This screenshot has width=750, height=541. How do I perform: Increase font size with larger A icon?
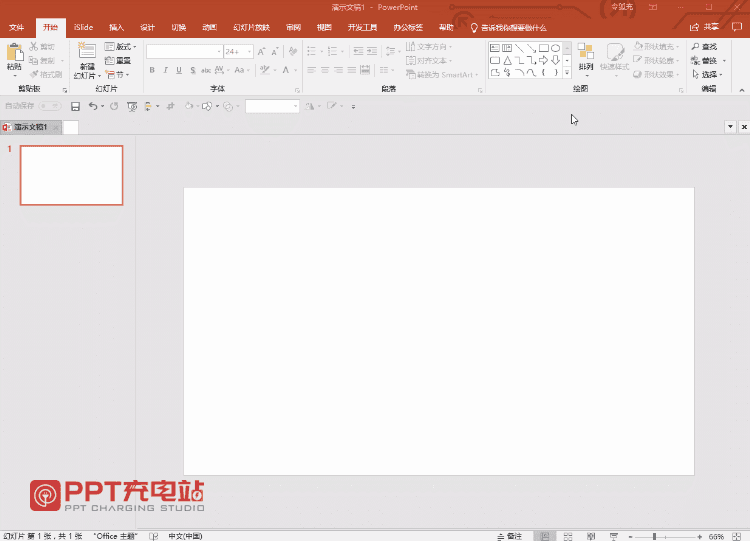coord(262,52)
